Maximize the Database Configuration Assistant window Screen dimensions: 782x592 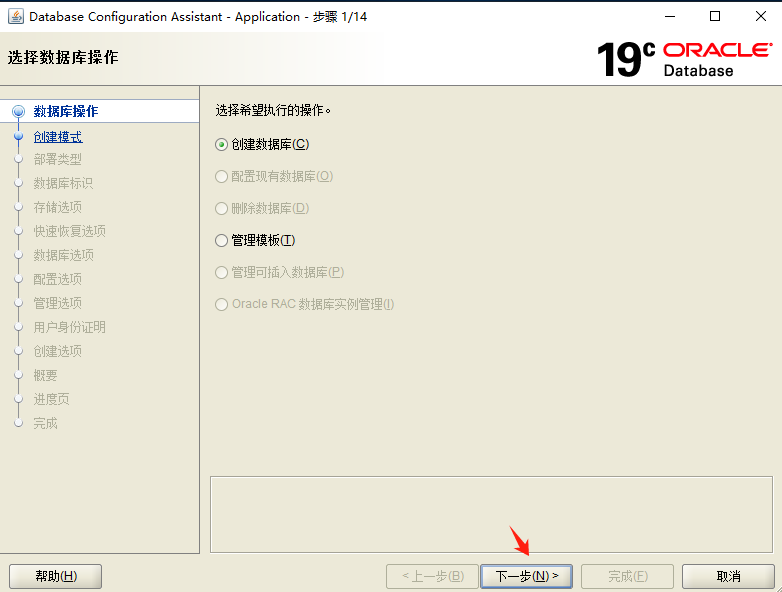tap(715, 16)
